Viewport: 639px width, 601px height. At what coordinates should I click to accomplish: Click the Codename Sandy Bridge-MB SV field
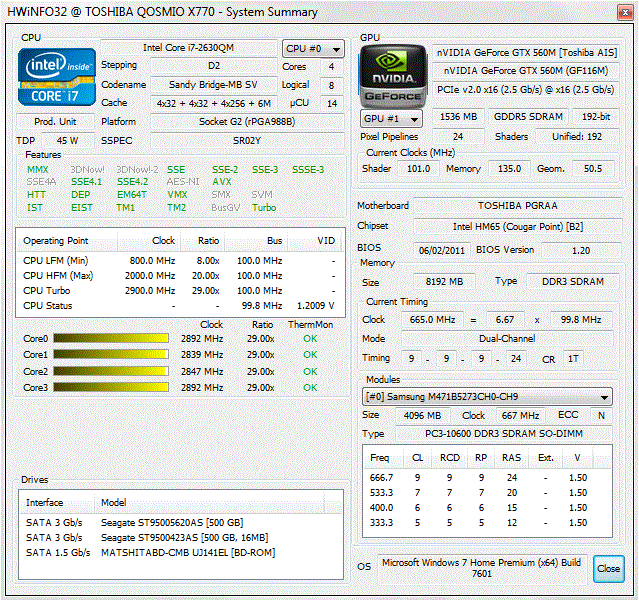point(214,84)
